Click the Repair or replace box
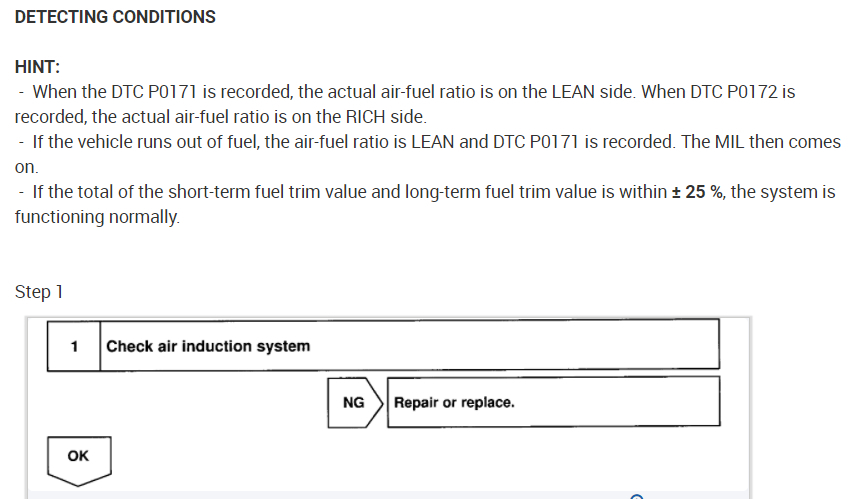 click(553, 403)
